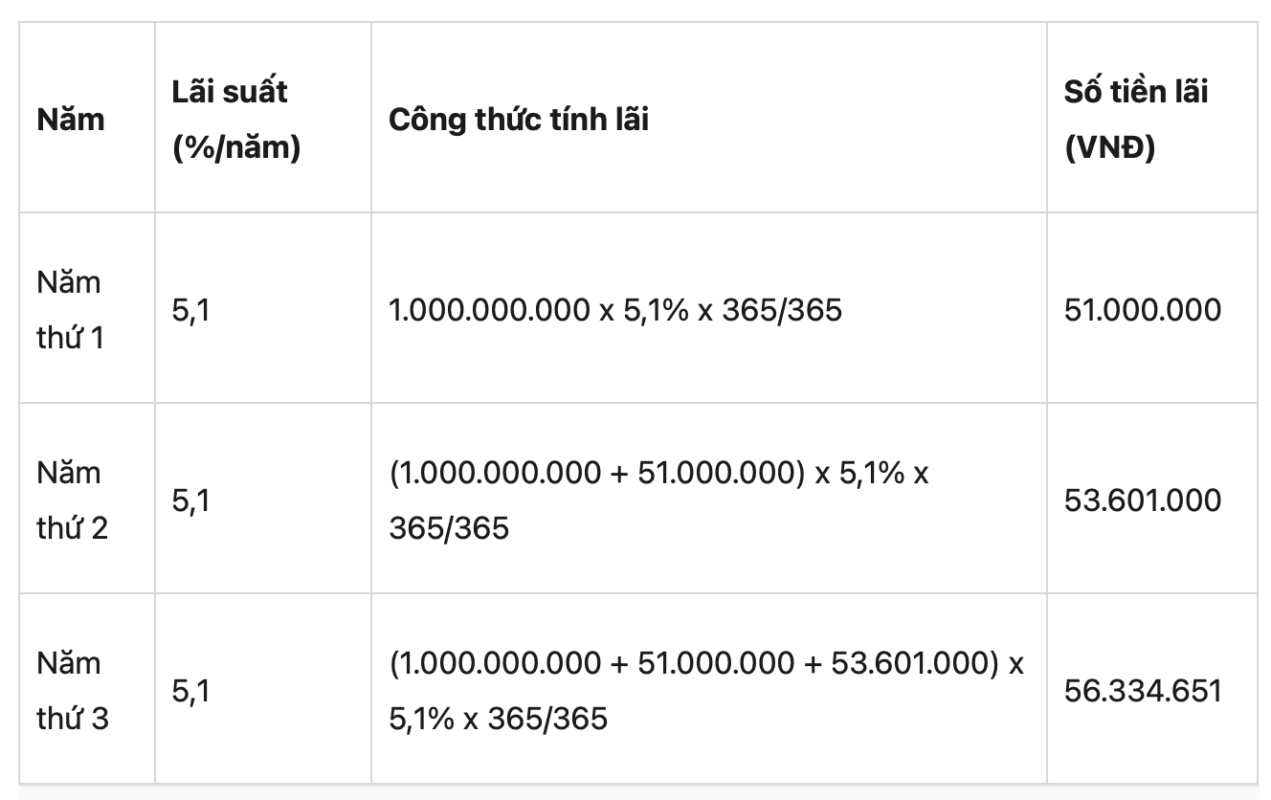
Task: Click the 5,1 rate for year 3
Action: tap(191, 690)
